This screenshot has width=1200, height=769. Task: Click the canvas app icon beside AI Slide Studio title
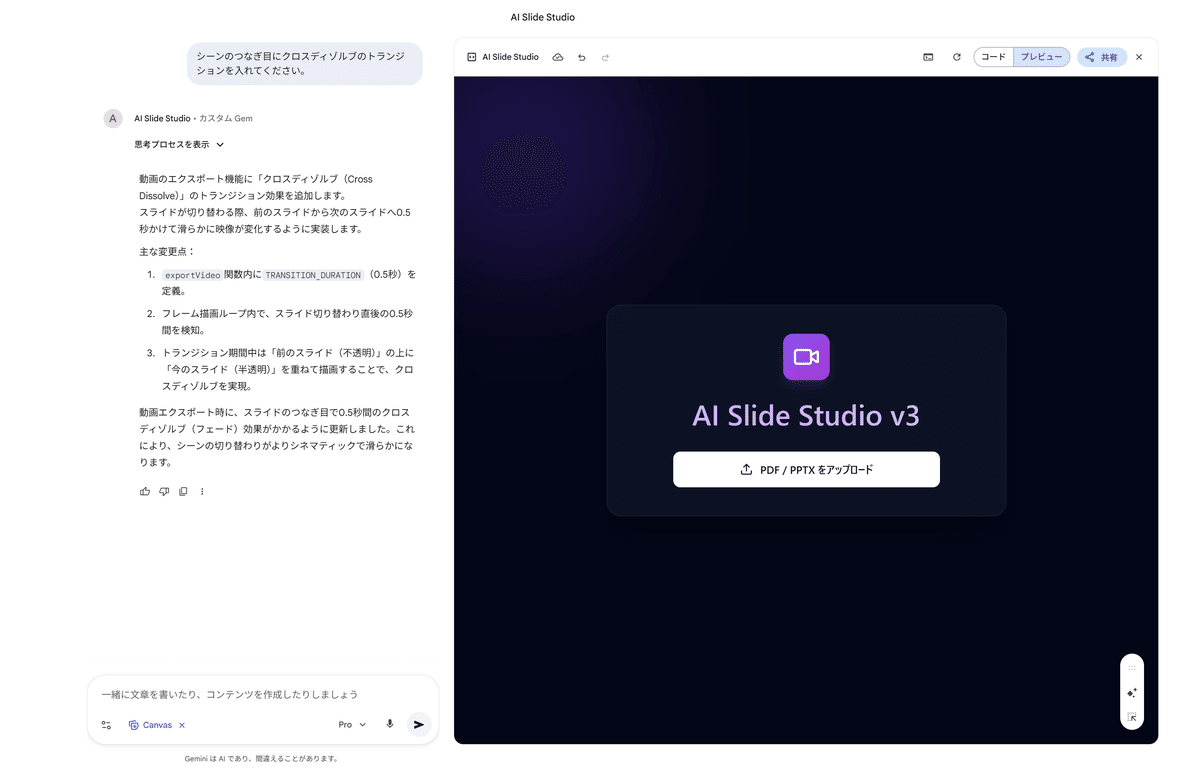click(x=471, y=57)
